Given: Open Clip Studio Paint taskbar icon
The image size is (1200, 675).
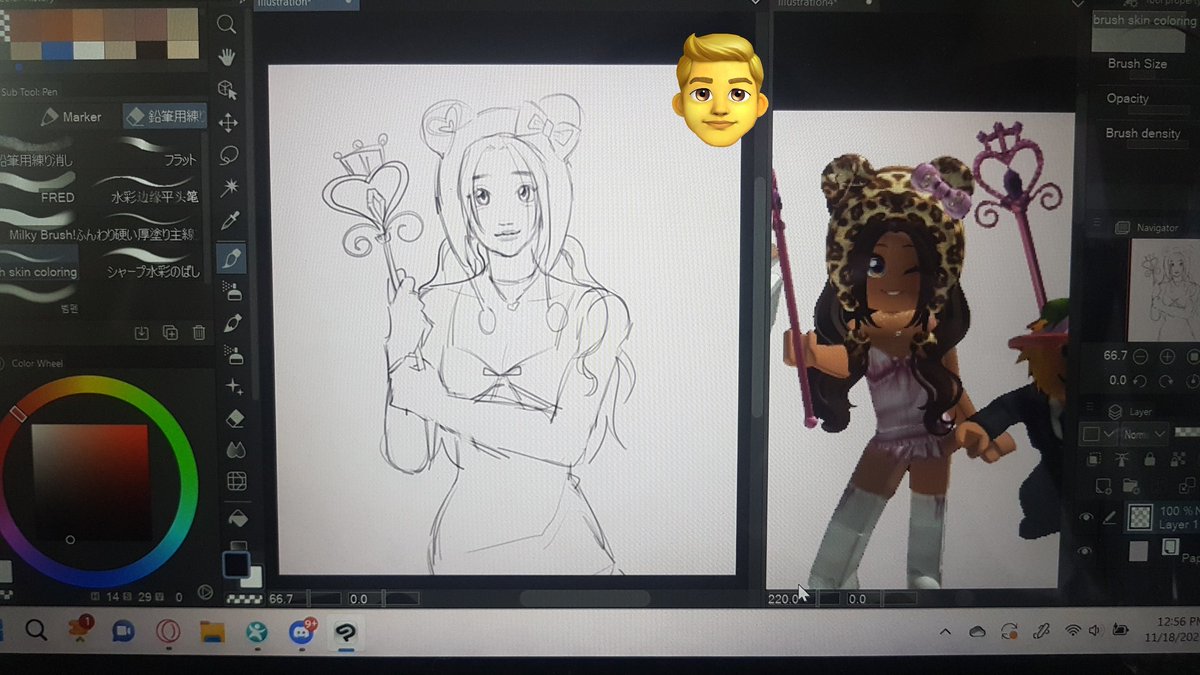Looking at the screenshot, I should 346,632.
